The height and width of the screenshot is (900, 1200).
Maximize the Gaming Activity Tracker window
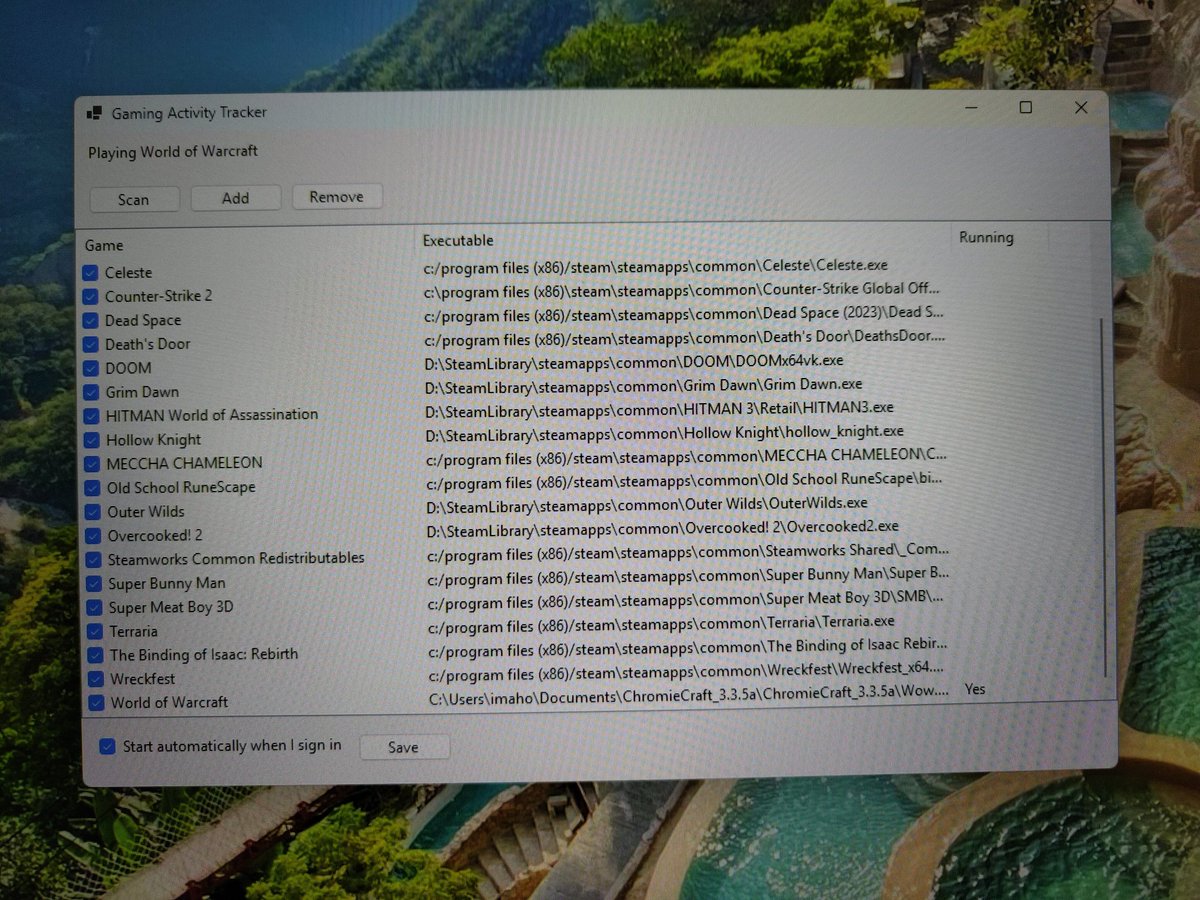pos(1026,108)
